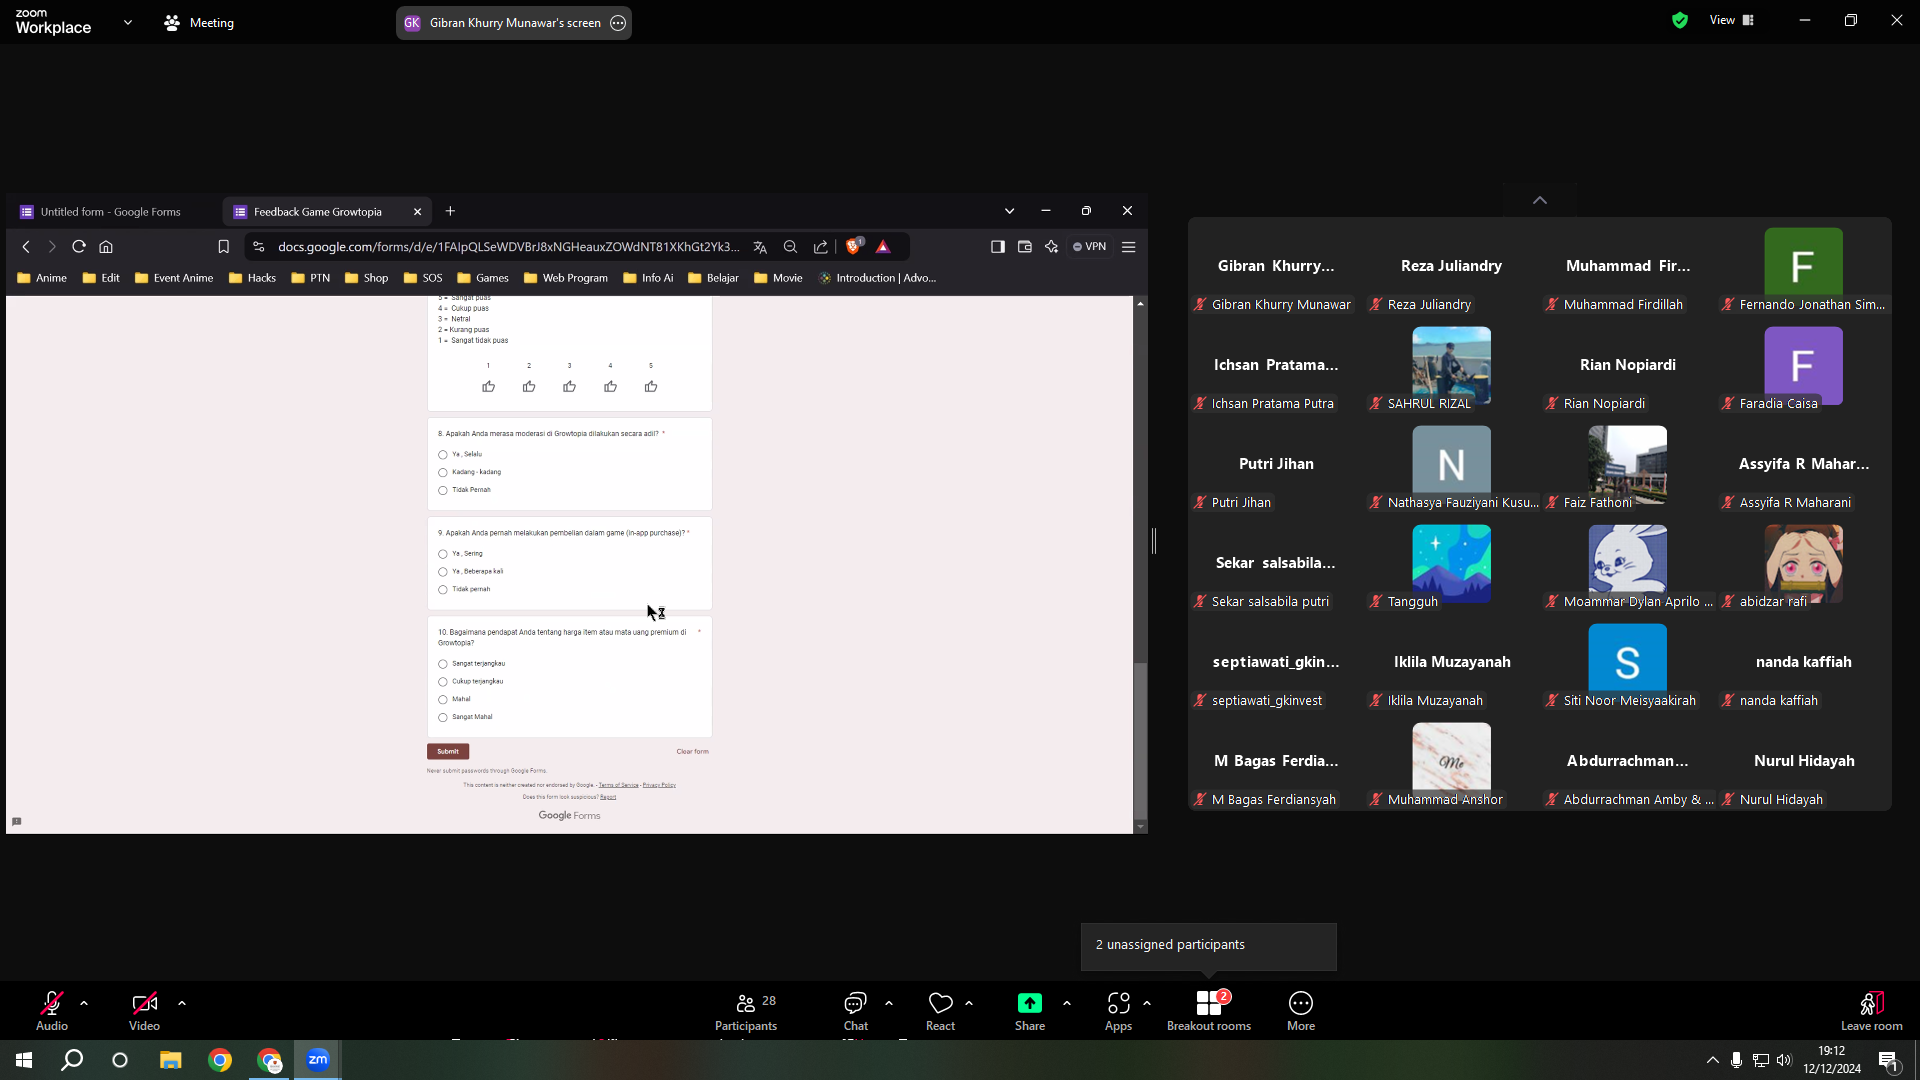Choose "Tidak Pernah" for question 8
1920x1080 pixels.
443,491
